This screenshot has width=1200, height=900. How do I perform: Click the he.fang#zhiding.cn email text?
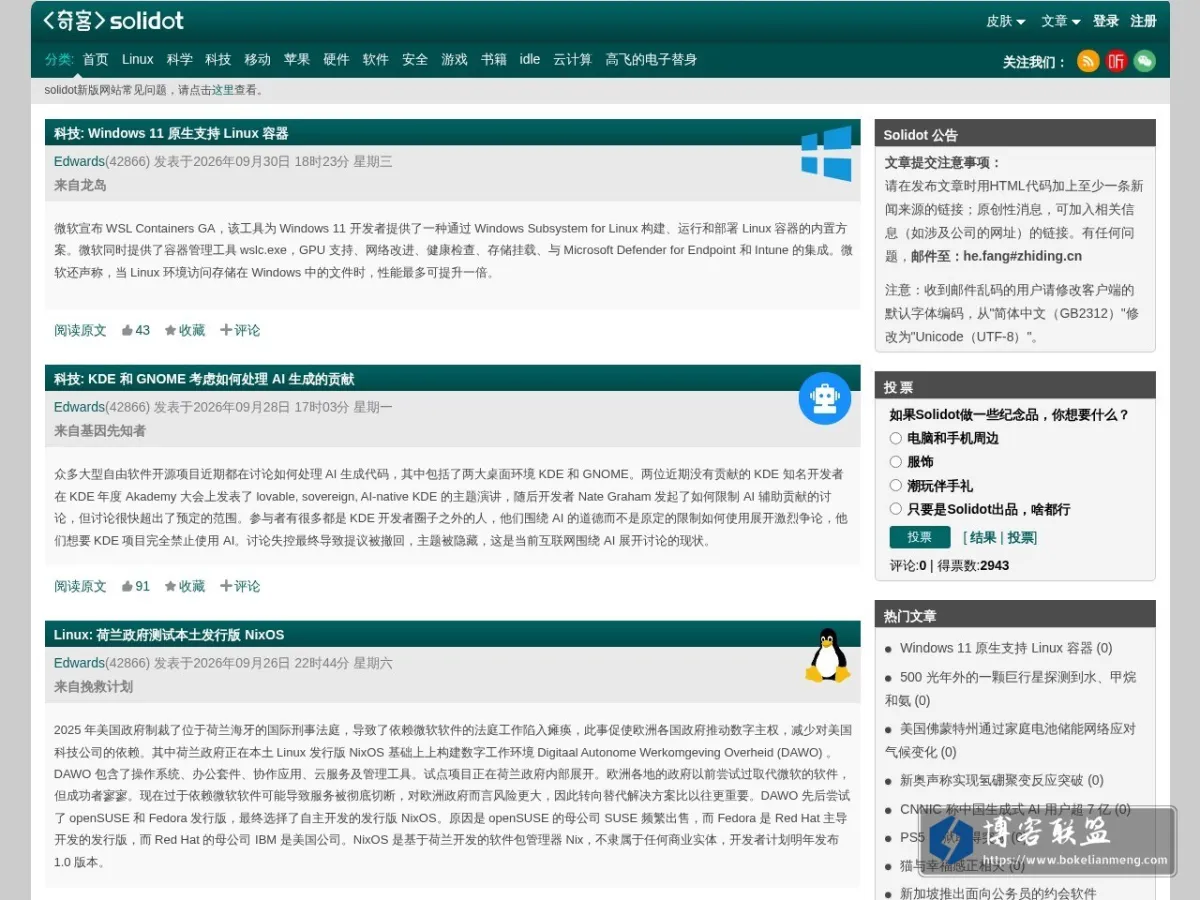pos(1022,256)
